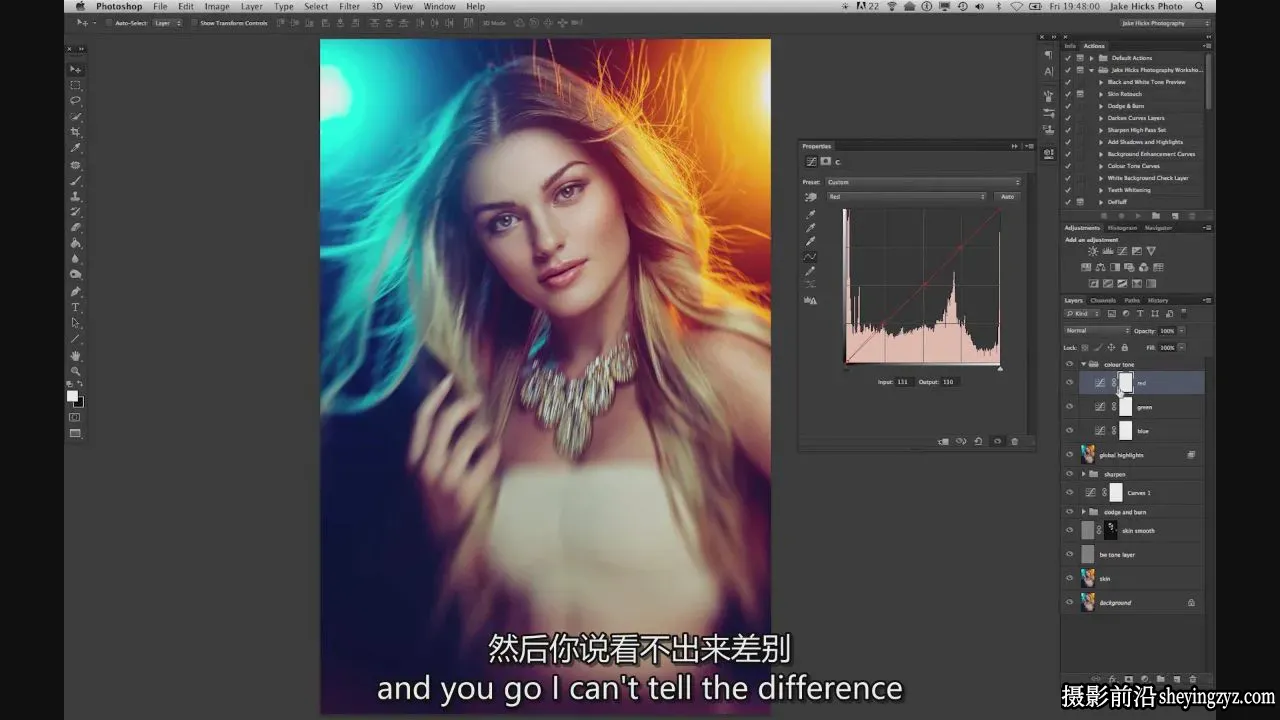Image resolution: width=1280 pixels, height=720 pixels.
Task: Click the white point slider under the curve
Action: click(999, 369)
